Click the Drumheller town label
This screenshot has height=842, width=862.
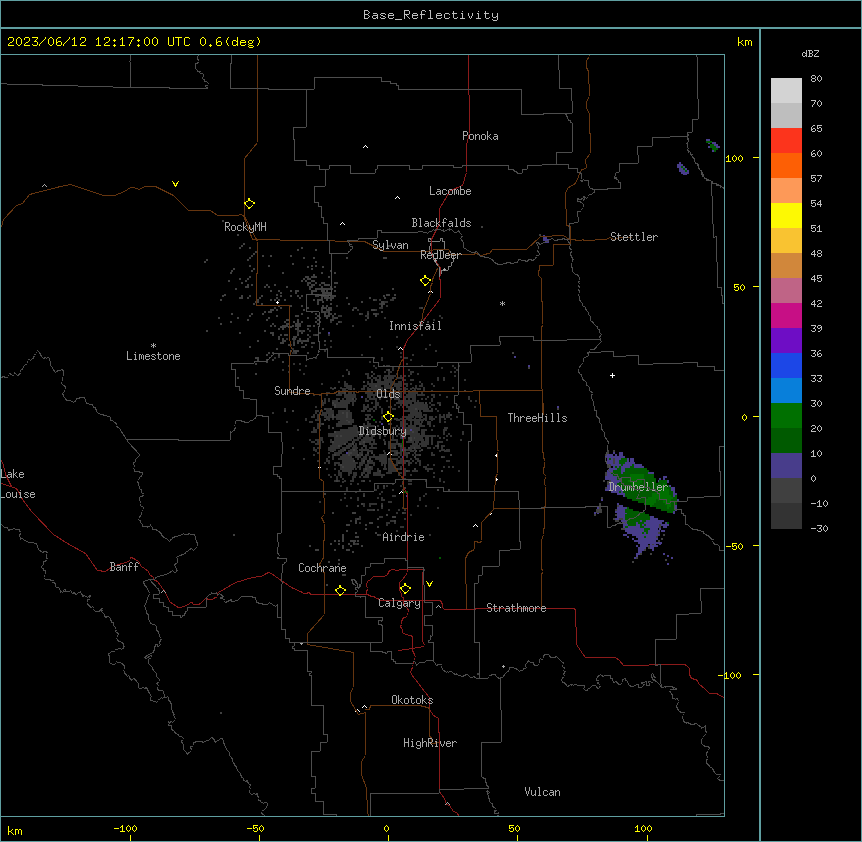[x=638, y=487]
